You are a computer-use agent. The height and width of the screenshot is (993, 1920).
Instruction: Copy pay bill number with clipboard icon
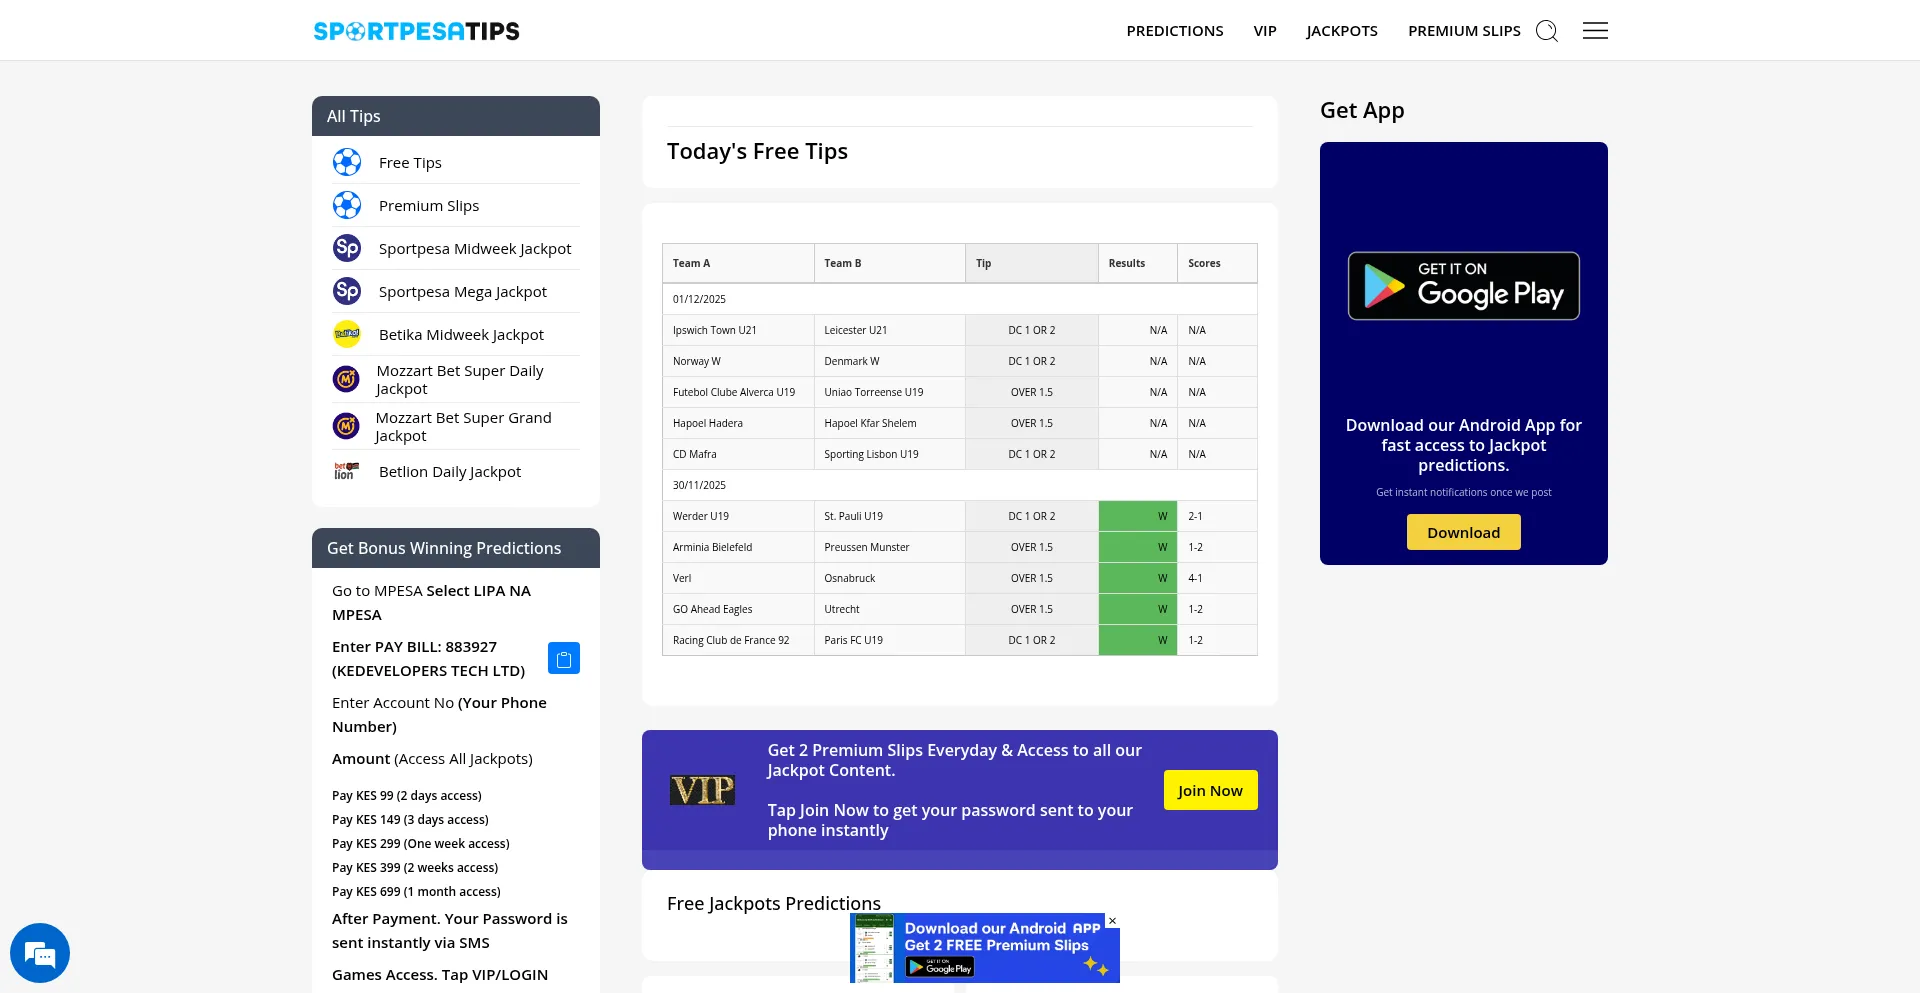click(x=564, y=658)
